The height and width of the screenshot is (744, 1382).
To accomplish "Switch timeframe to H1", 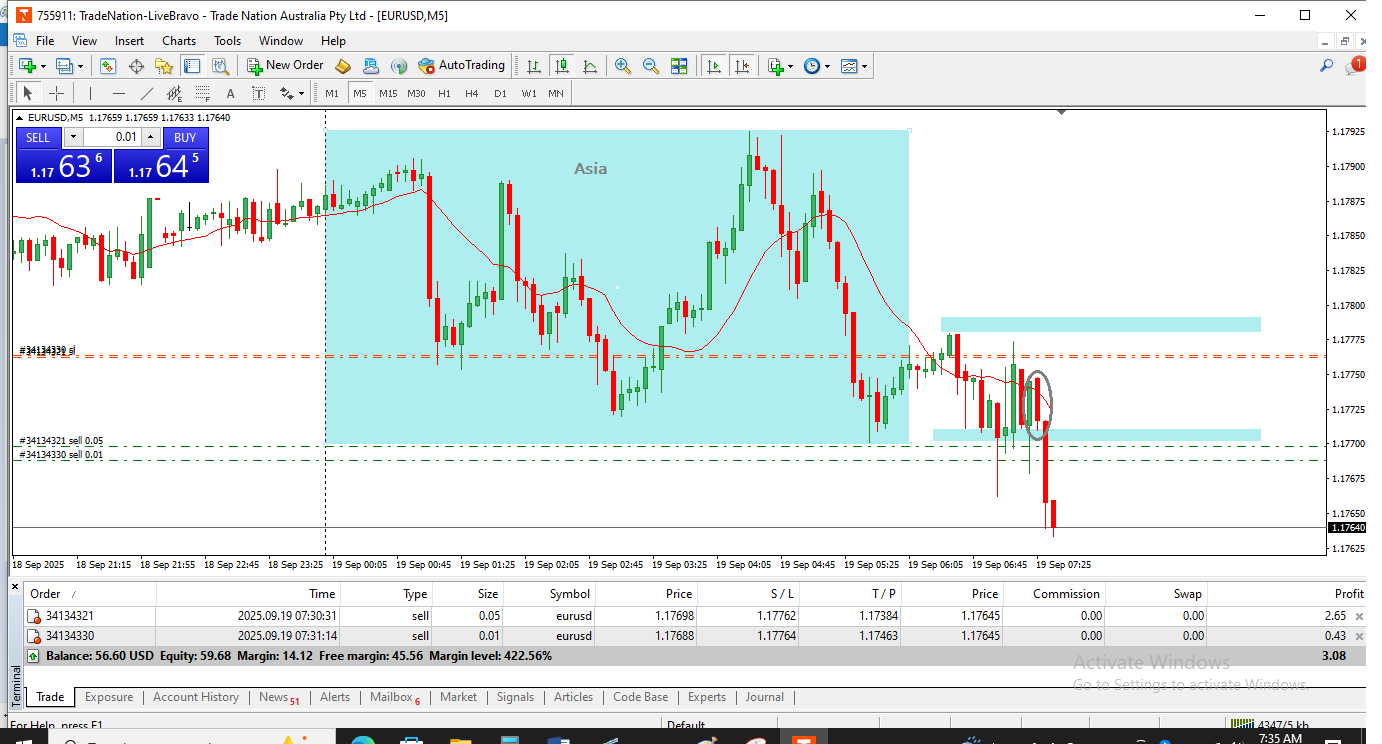I will click(x=444, y=93).
